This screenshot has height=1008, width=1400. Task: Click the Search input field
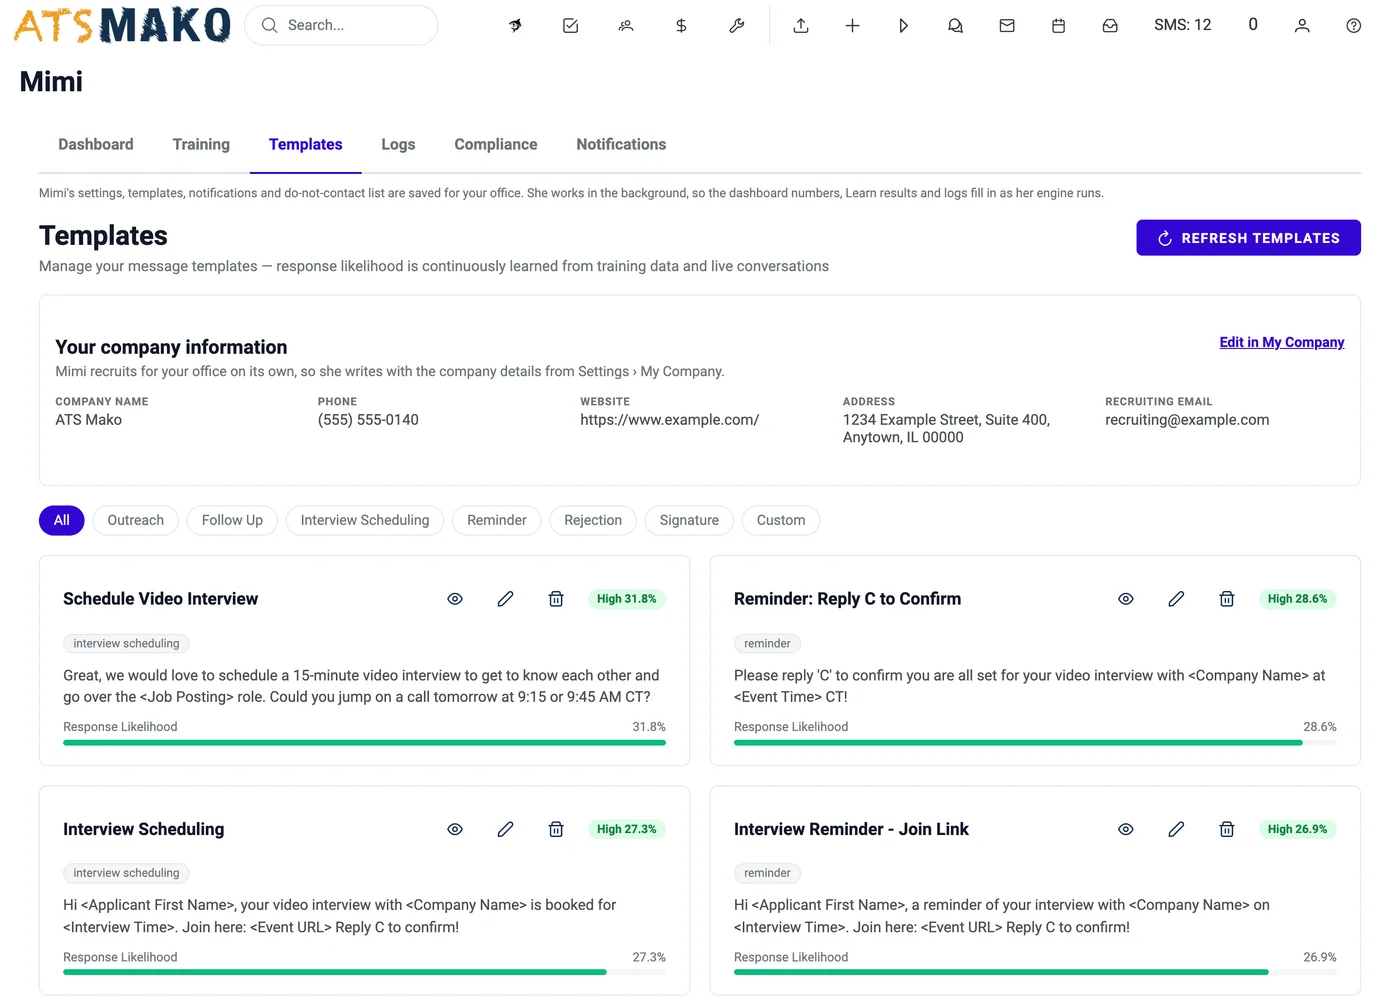(x=341, y=25)
